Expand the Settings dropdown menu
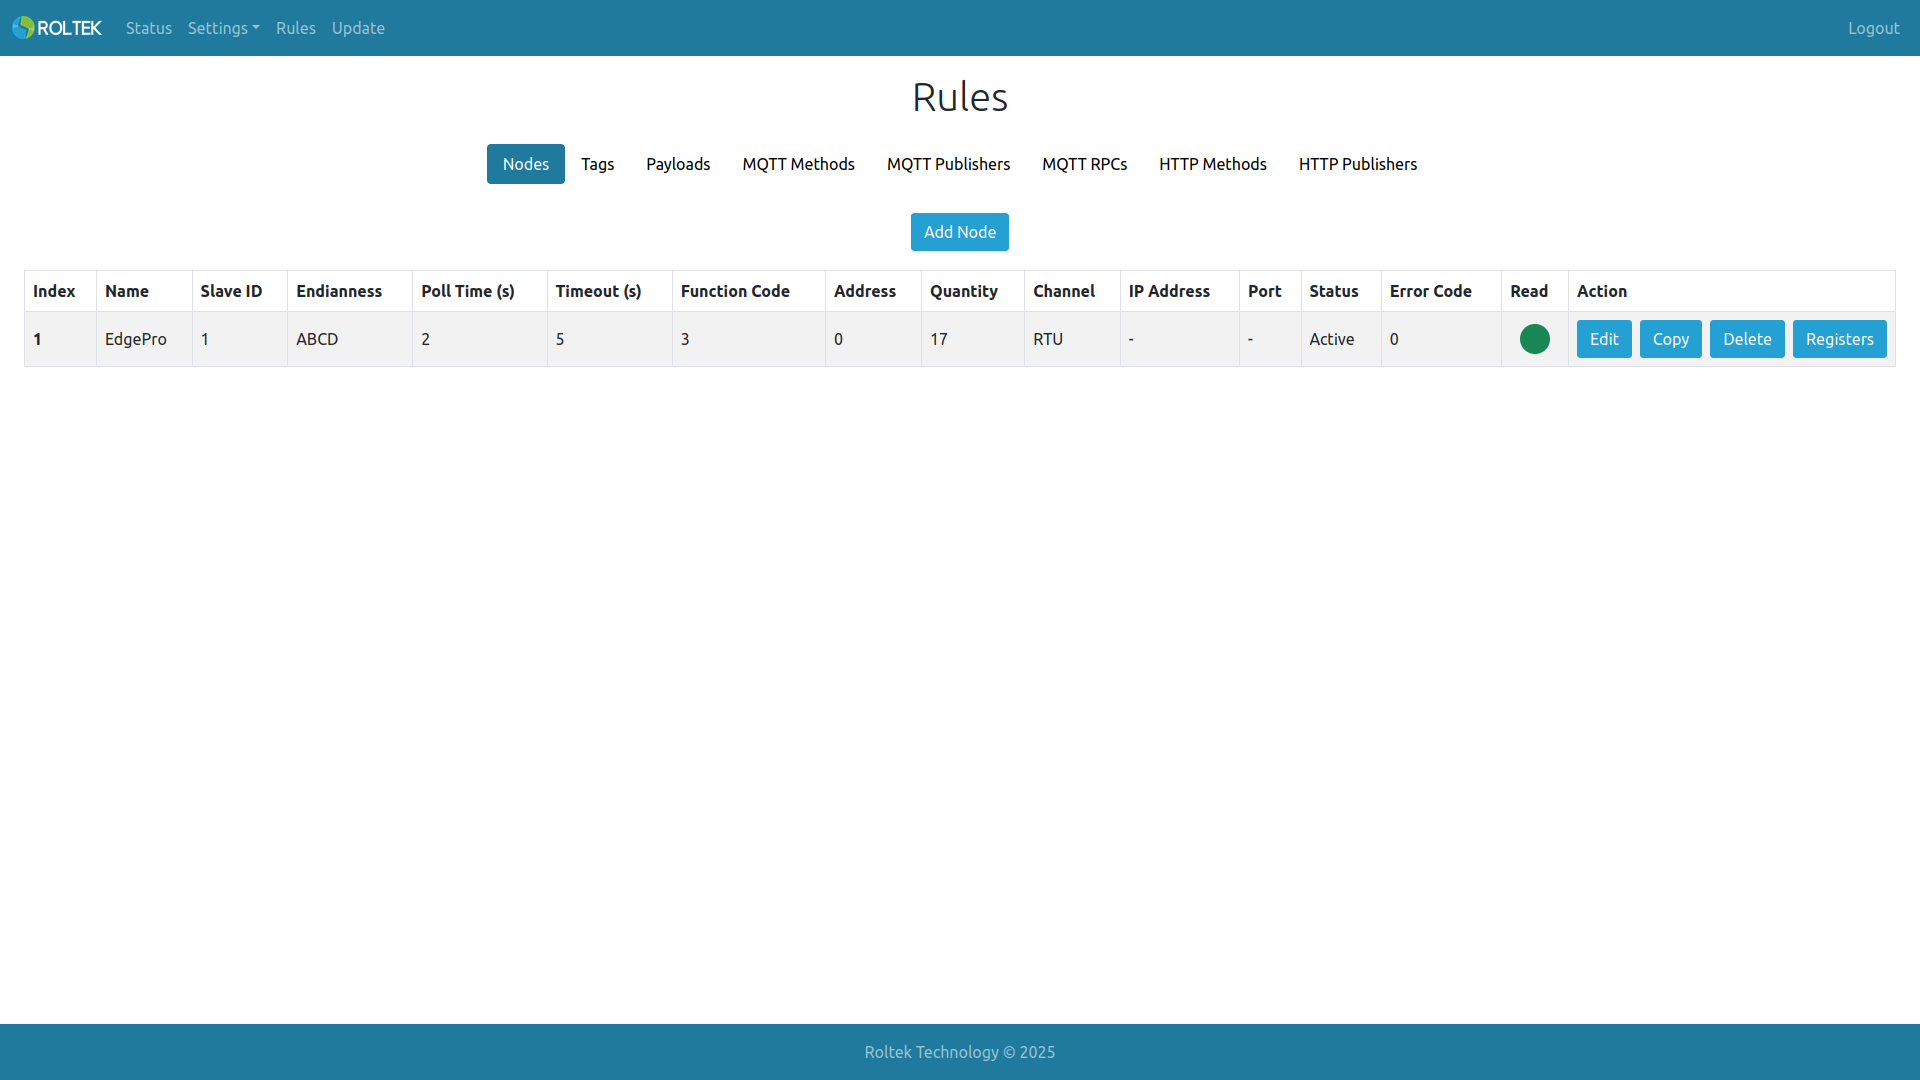 223,28
